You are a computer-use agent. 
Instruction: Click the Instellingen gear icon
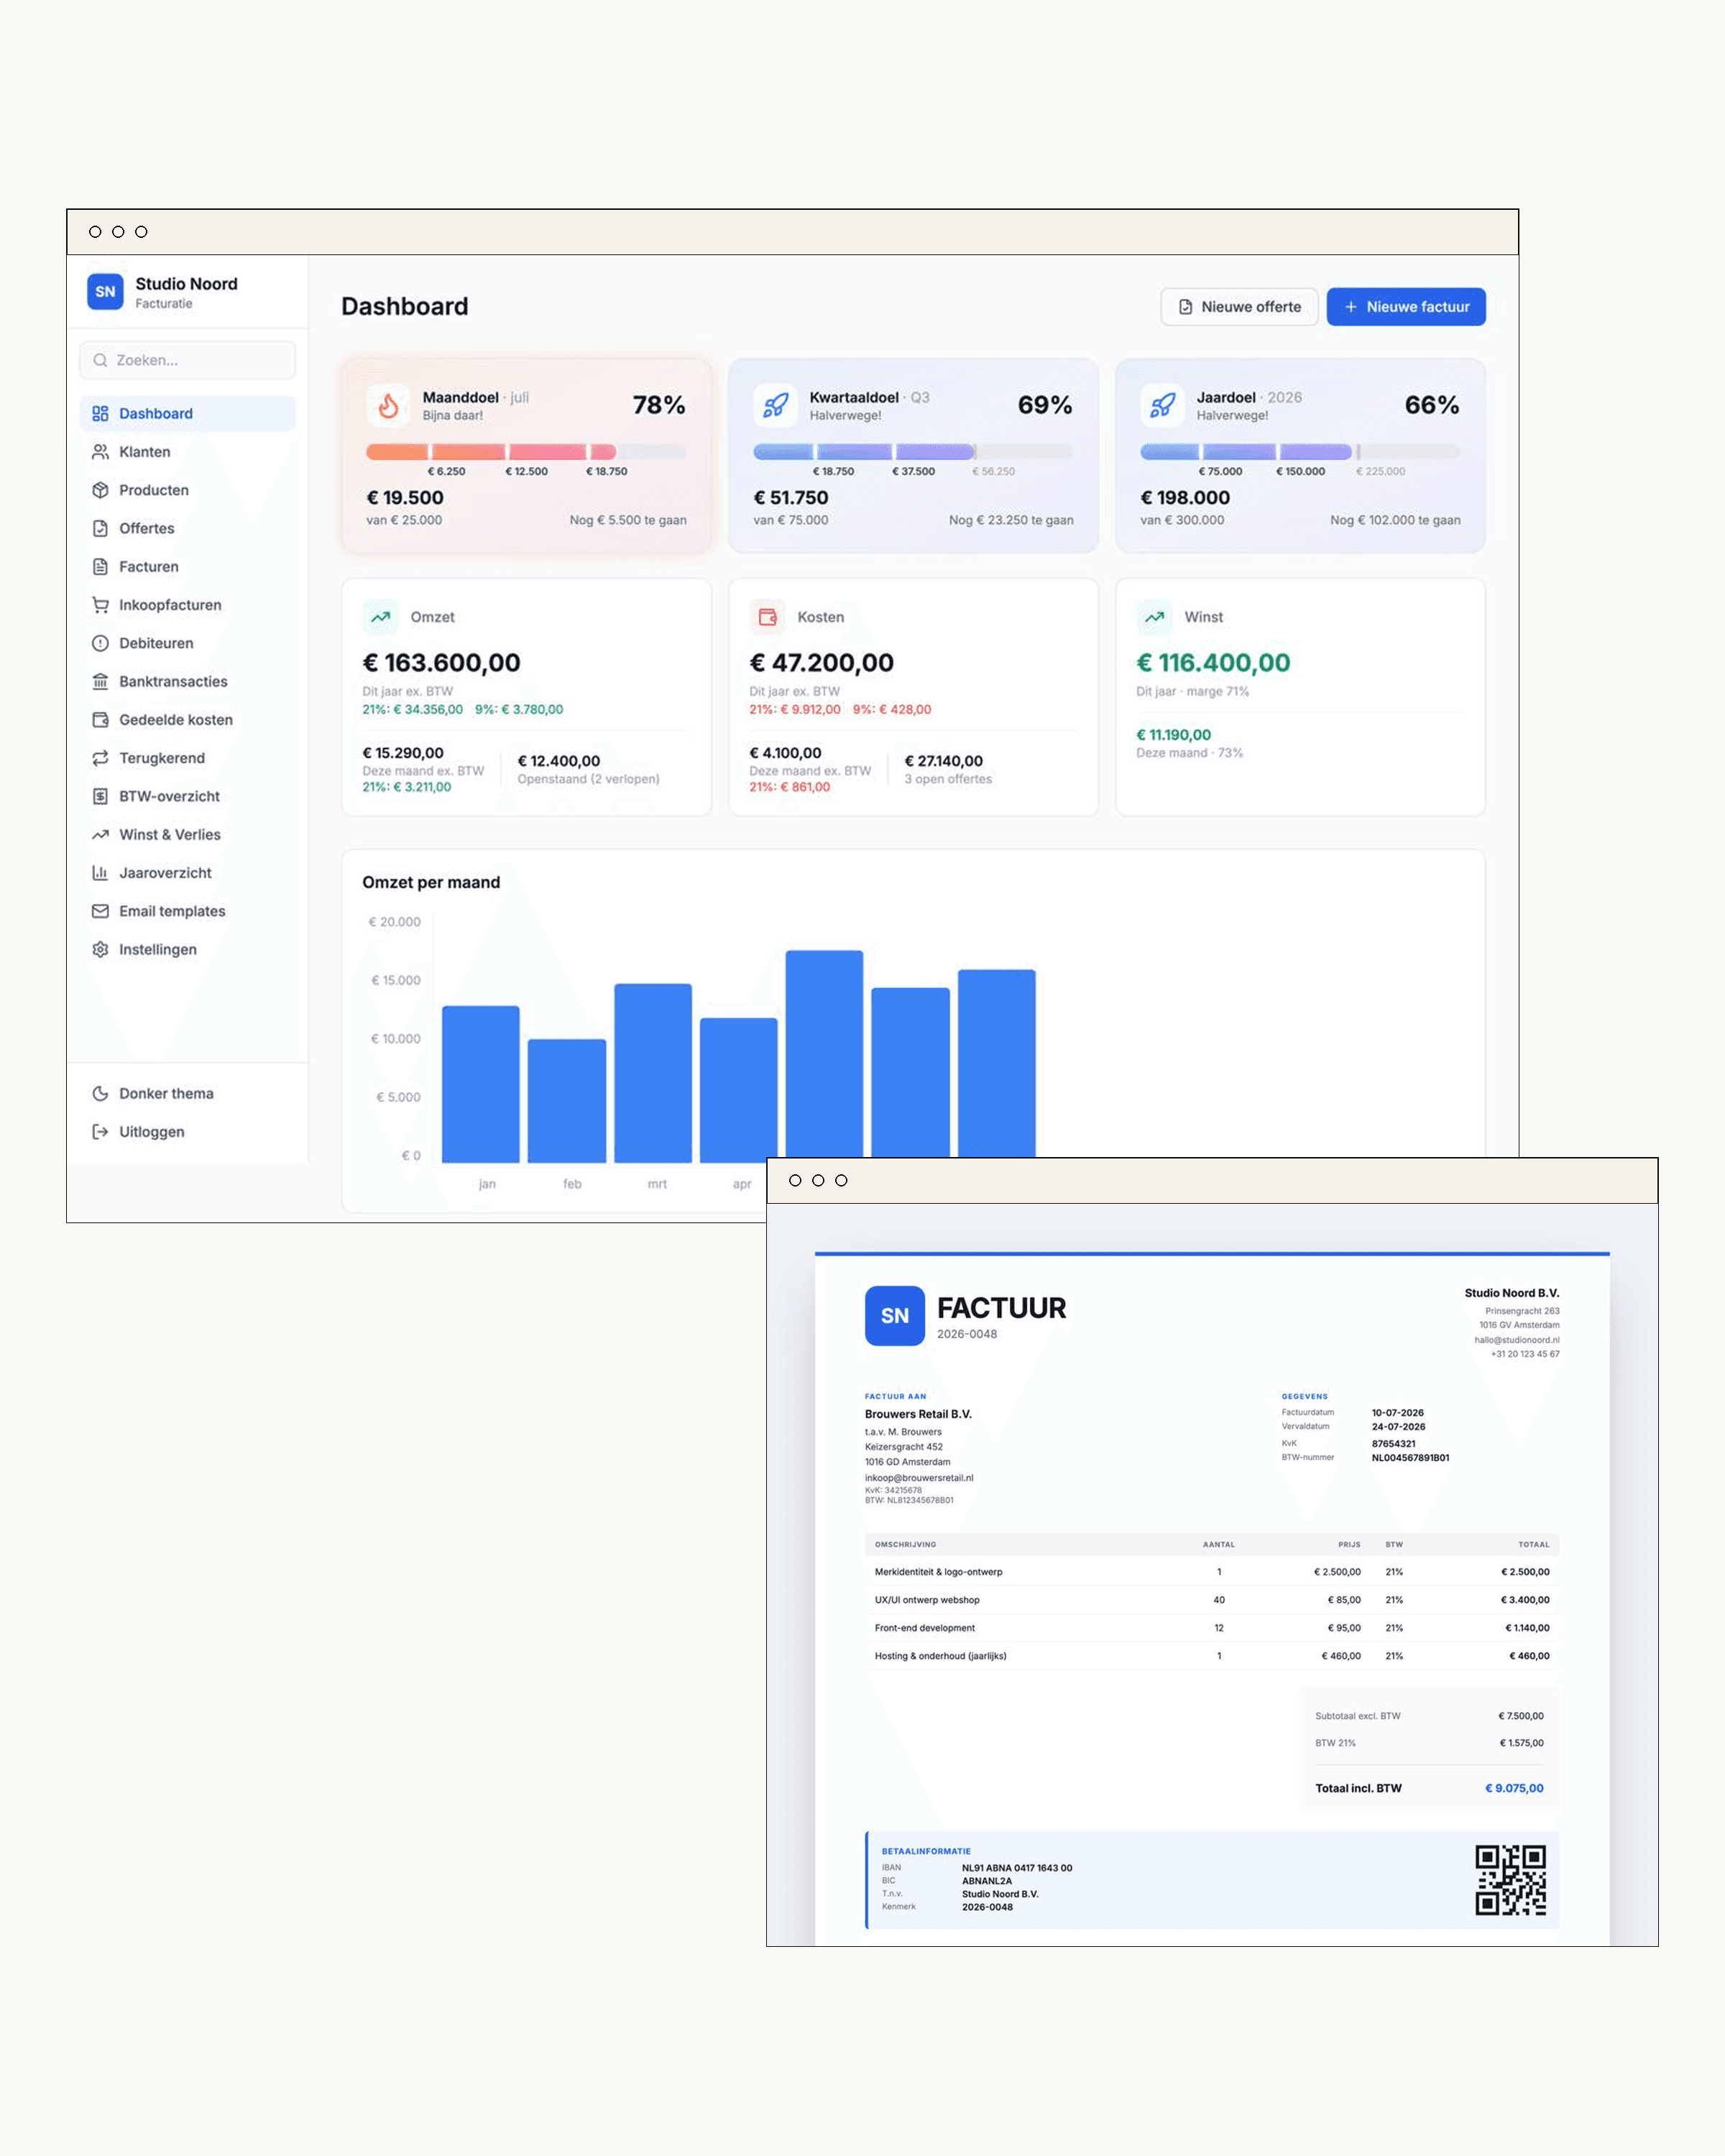coord(100,949)
